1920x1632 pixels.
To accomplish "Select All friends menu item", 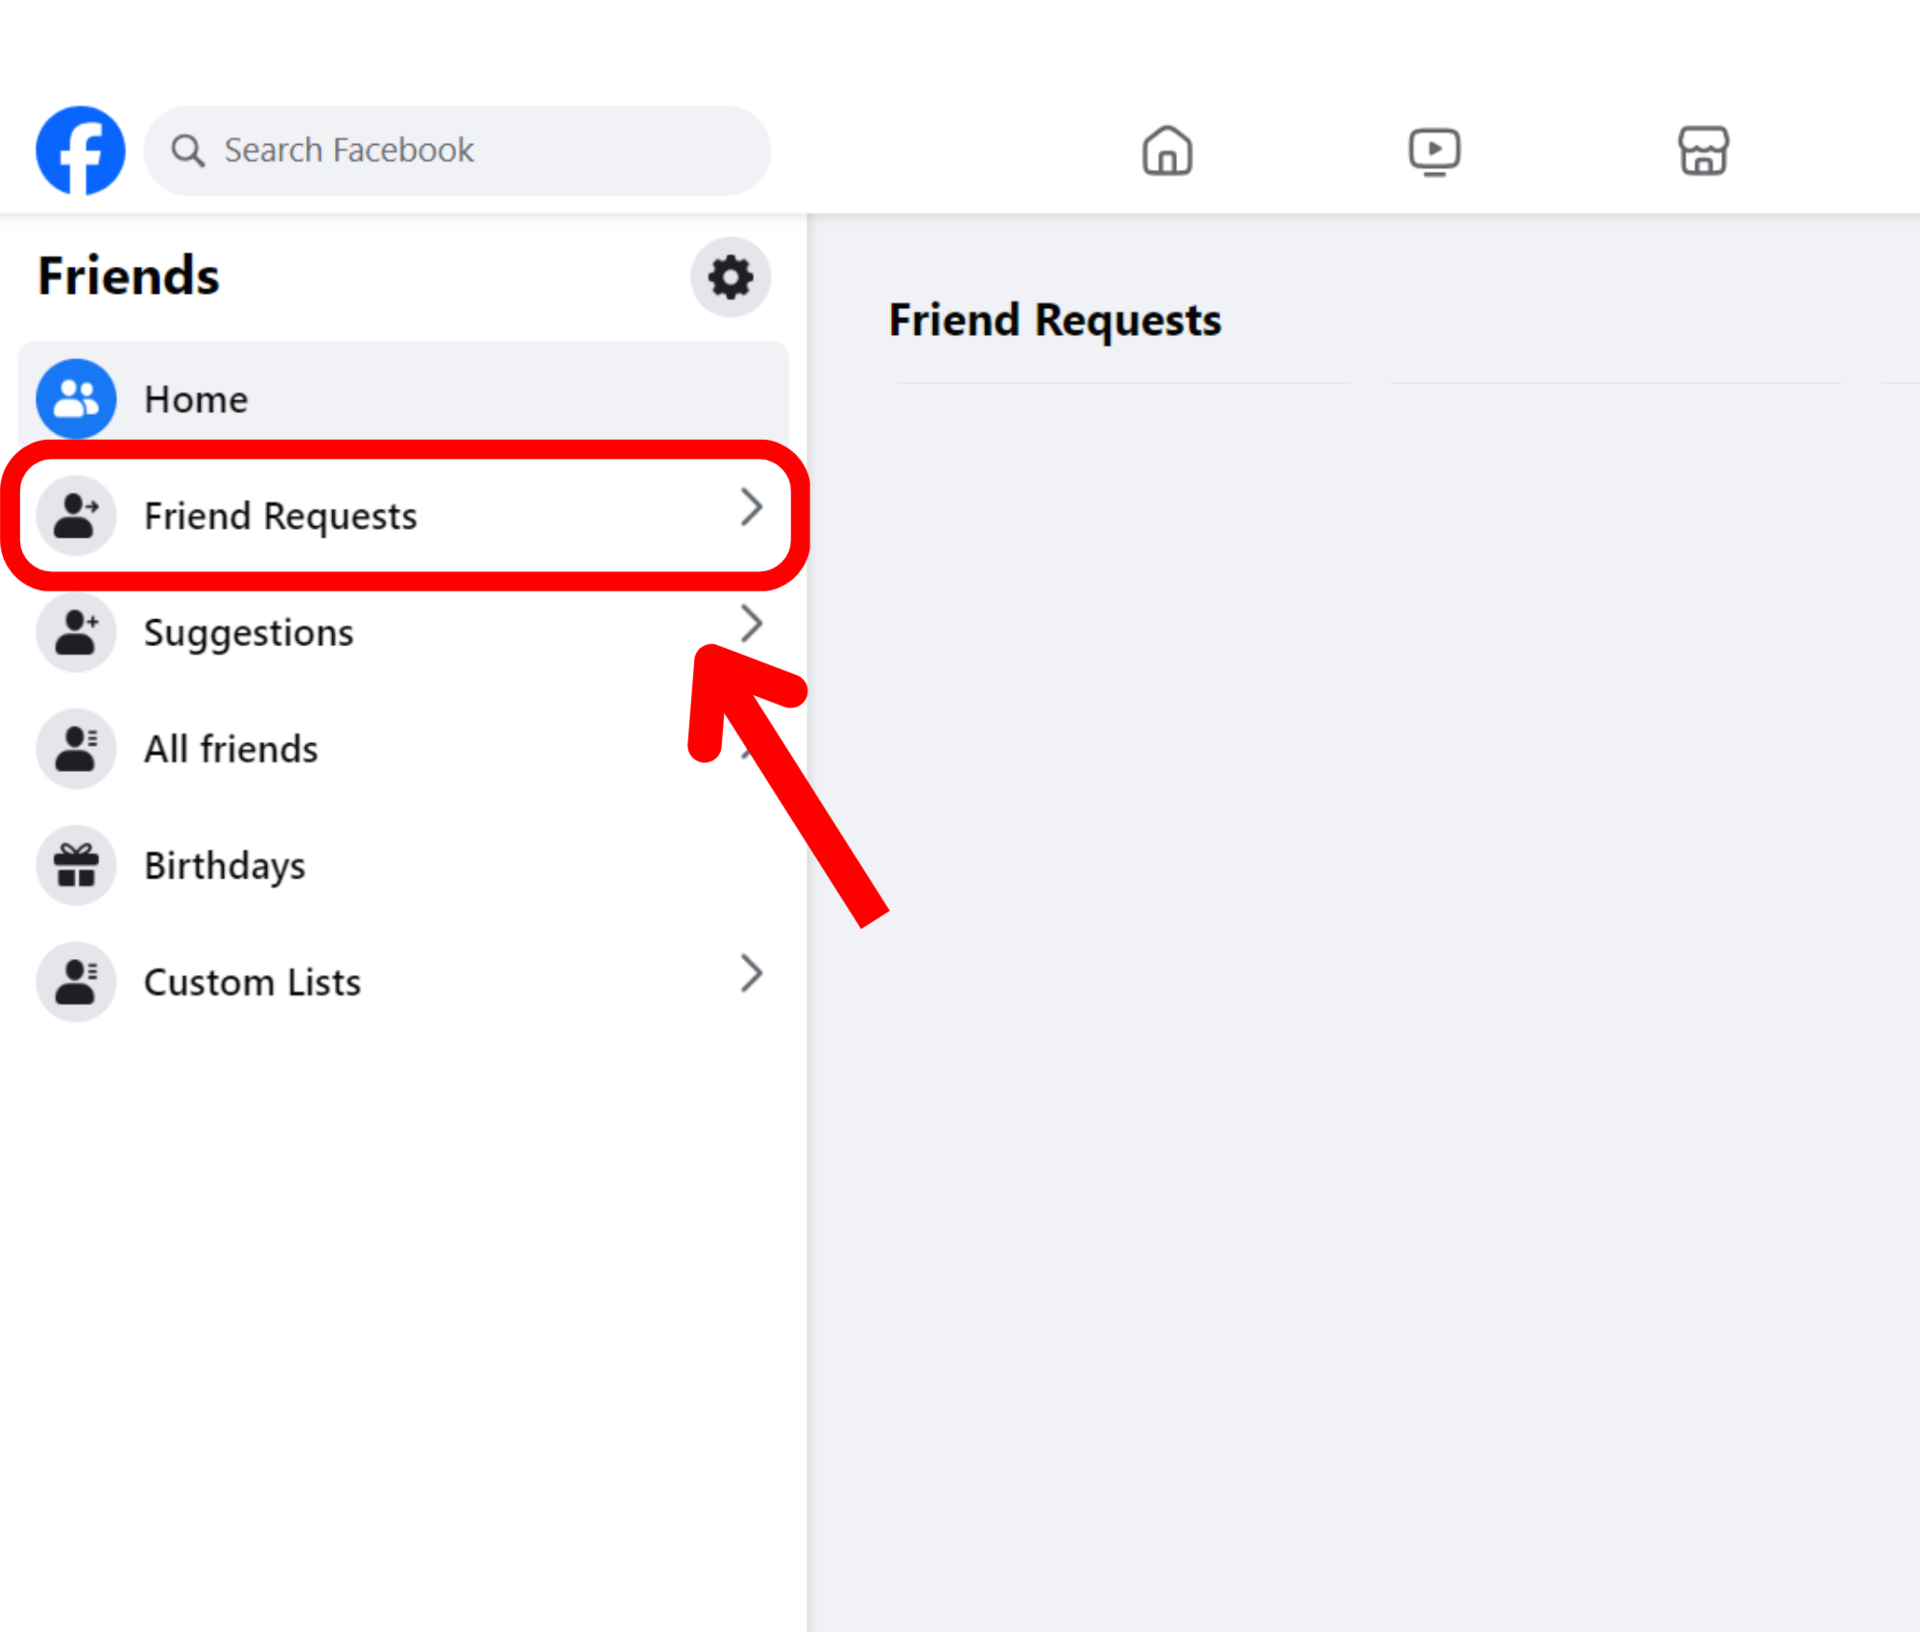I will (x=231, y=749).
